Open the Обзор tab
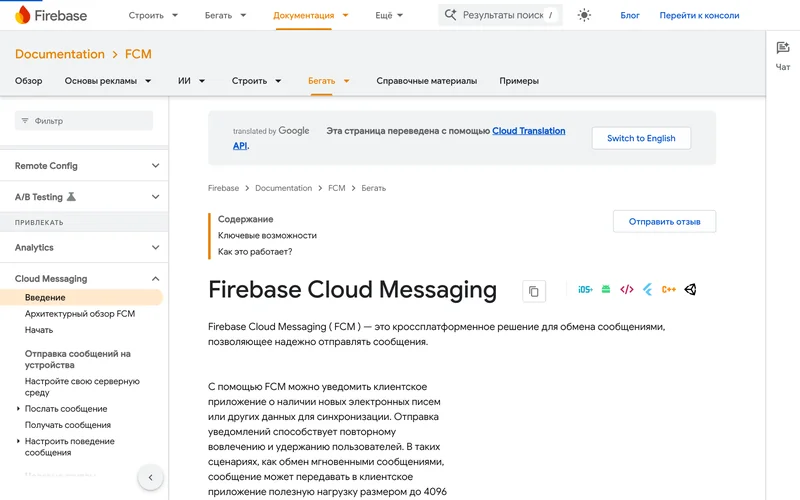800x500 pixels. coord(29,81)
